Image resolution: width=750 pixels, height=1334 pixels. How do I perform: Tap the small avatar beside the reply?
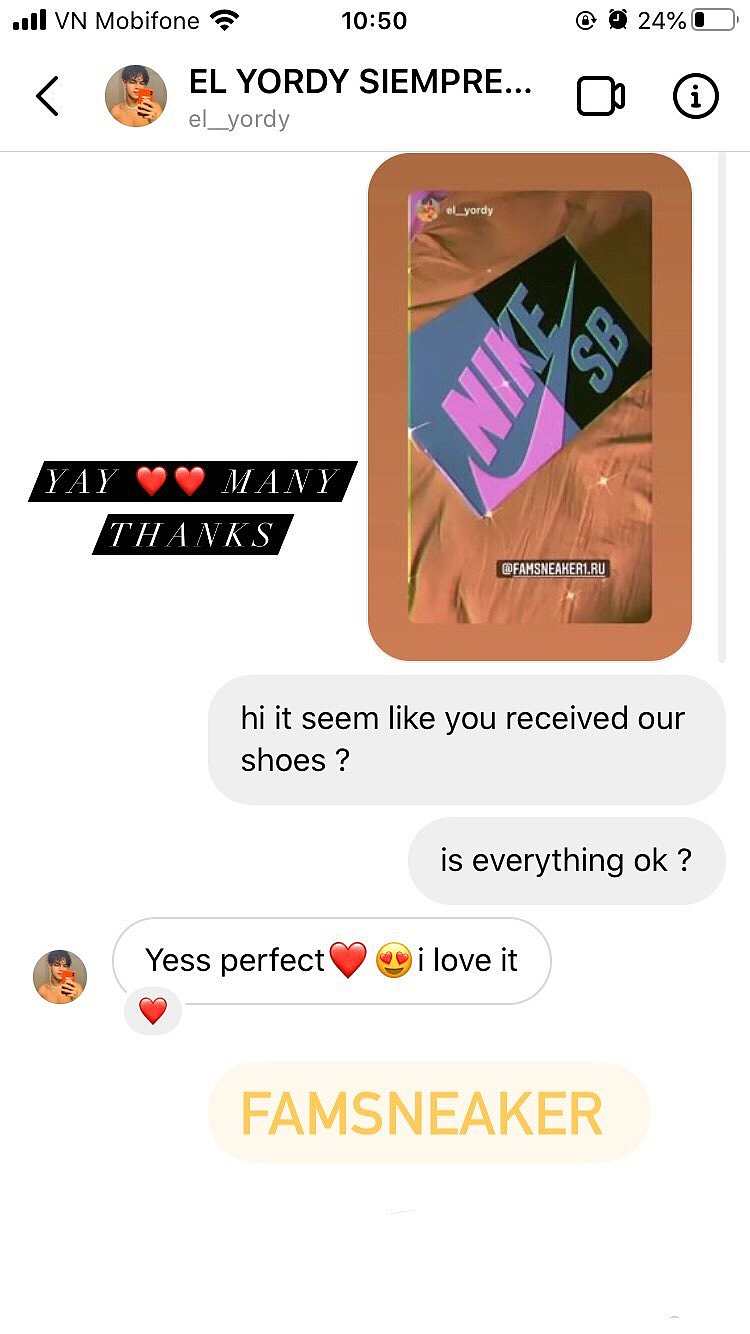(60, 976)
